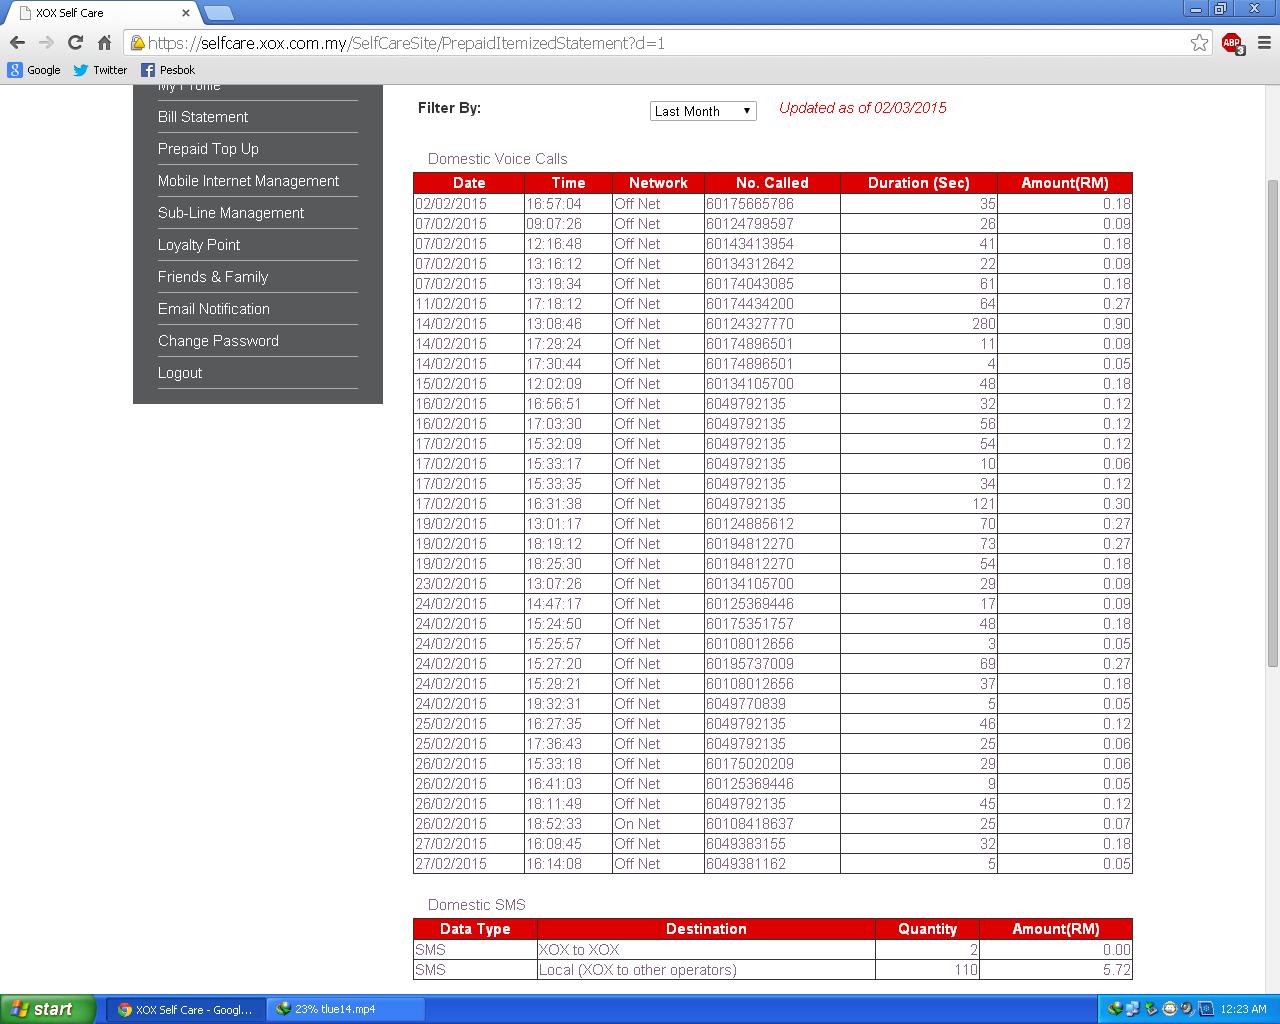Go to Change Password
This screenshot has width=1280, height=1024.
[218, 341]
